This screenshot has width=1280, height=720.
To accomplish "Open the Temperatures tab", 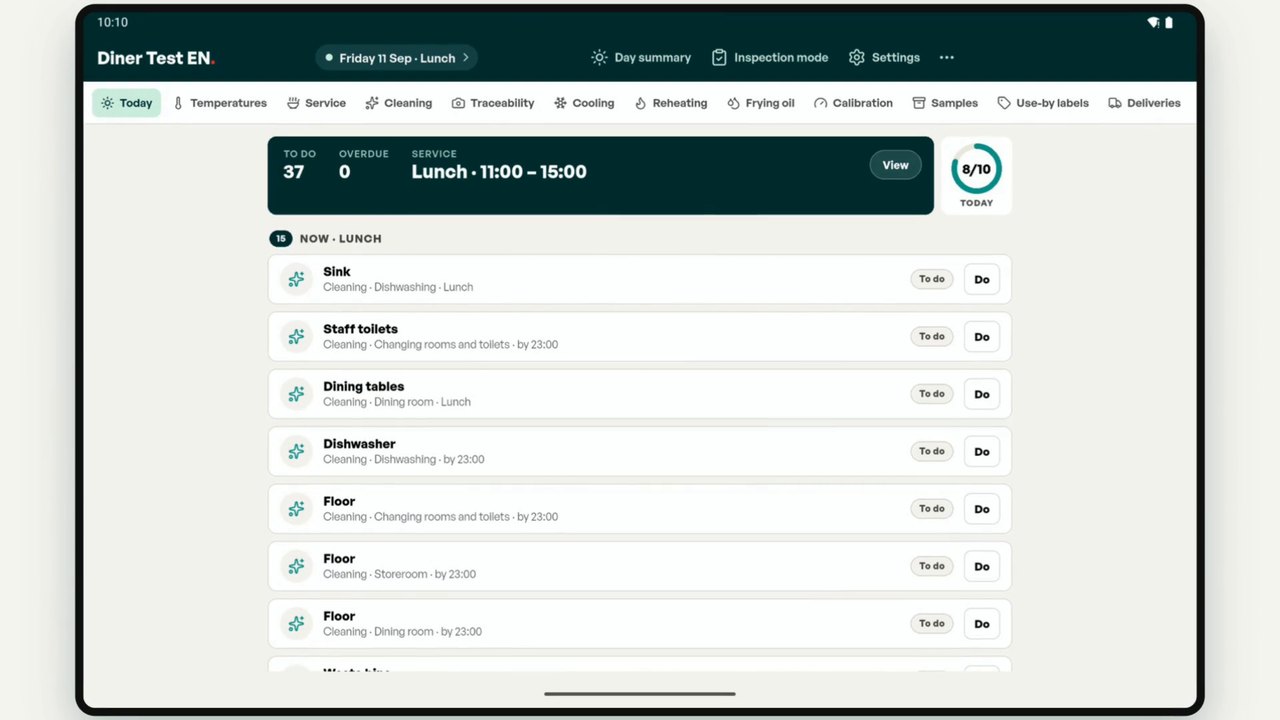I will [219, 103].
